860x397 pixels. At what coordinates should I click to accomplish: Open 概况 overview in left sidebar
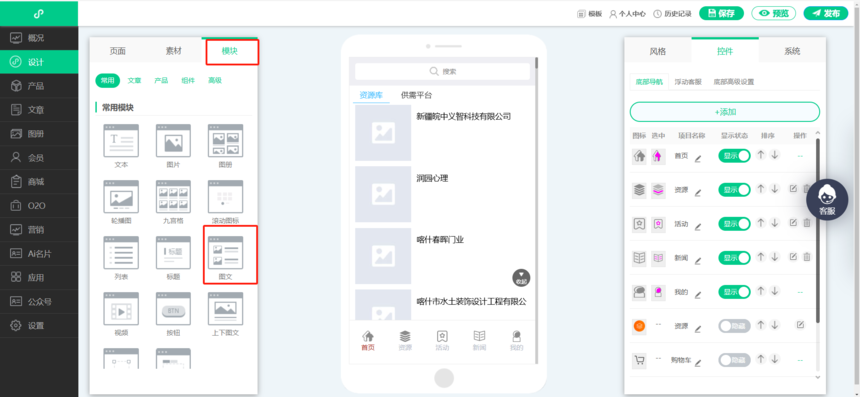click(39, 38)
